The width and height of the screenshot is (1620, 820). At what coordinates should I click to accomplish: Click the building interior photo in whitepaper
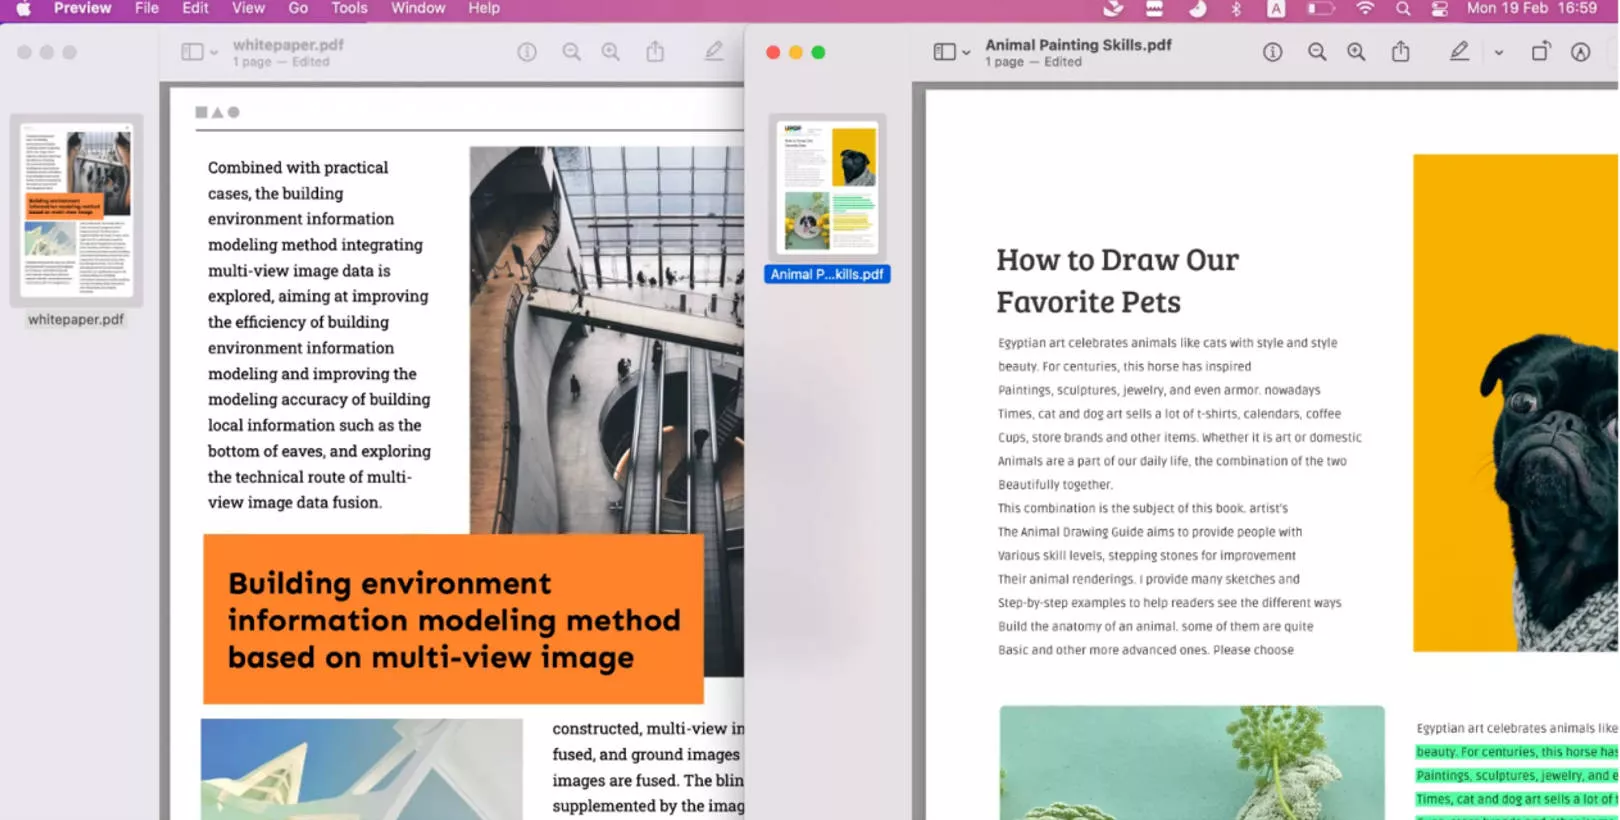tap(607, 340)
